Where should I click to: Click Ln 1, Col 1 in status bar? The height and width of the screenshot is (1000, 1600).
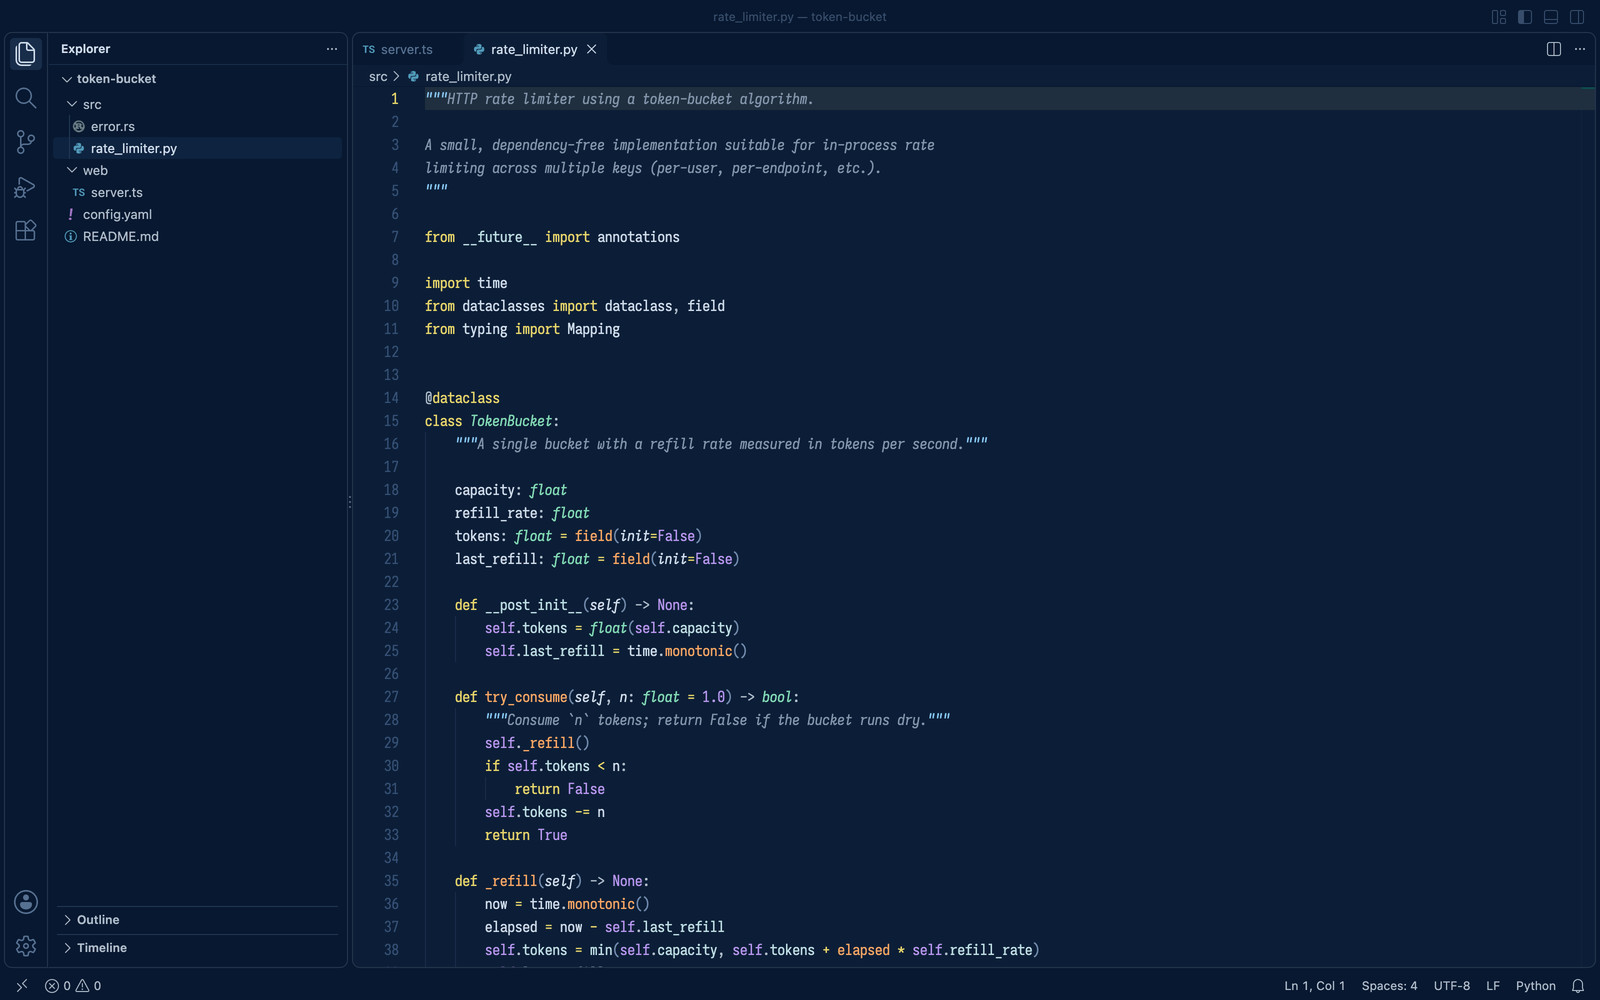click(x=1314, y=986)
